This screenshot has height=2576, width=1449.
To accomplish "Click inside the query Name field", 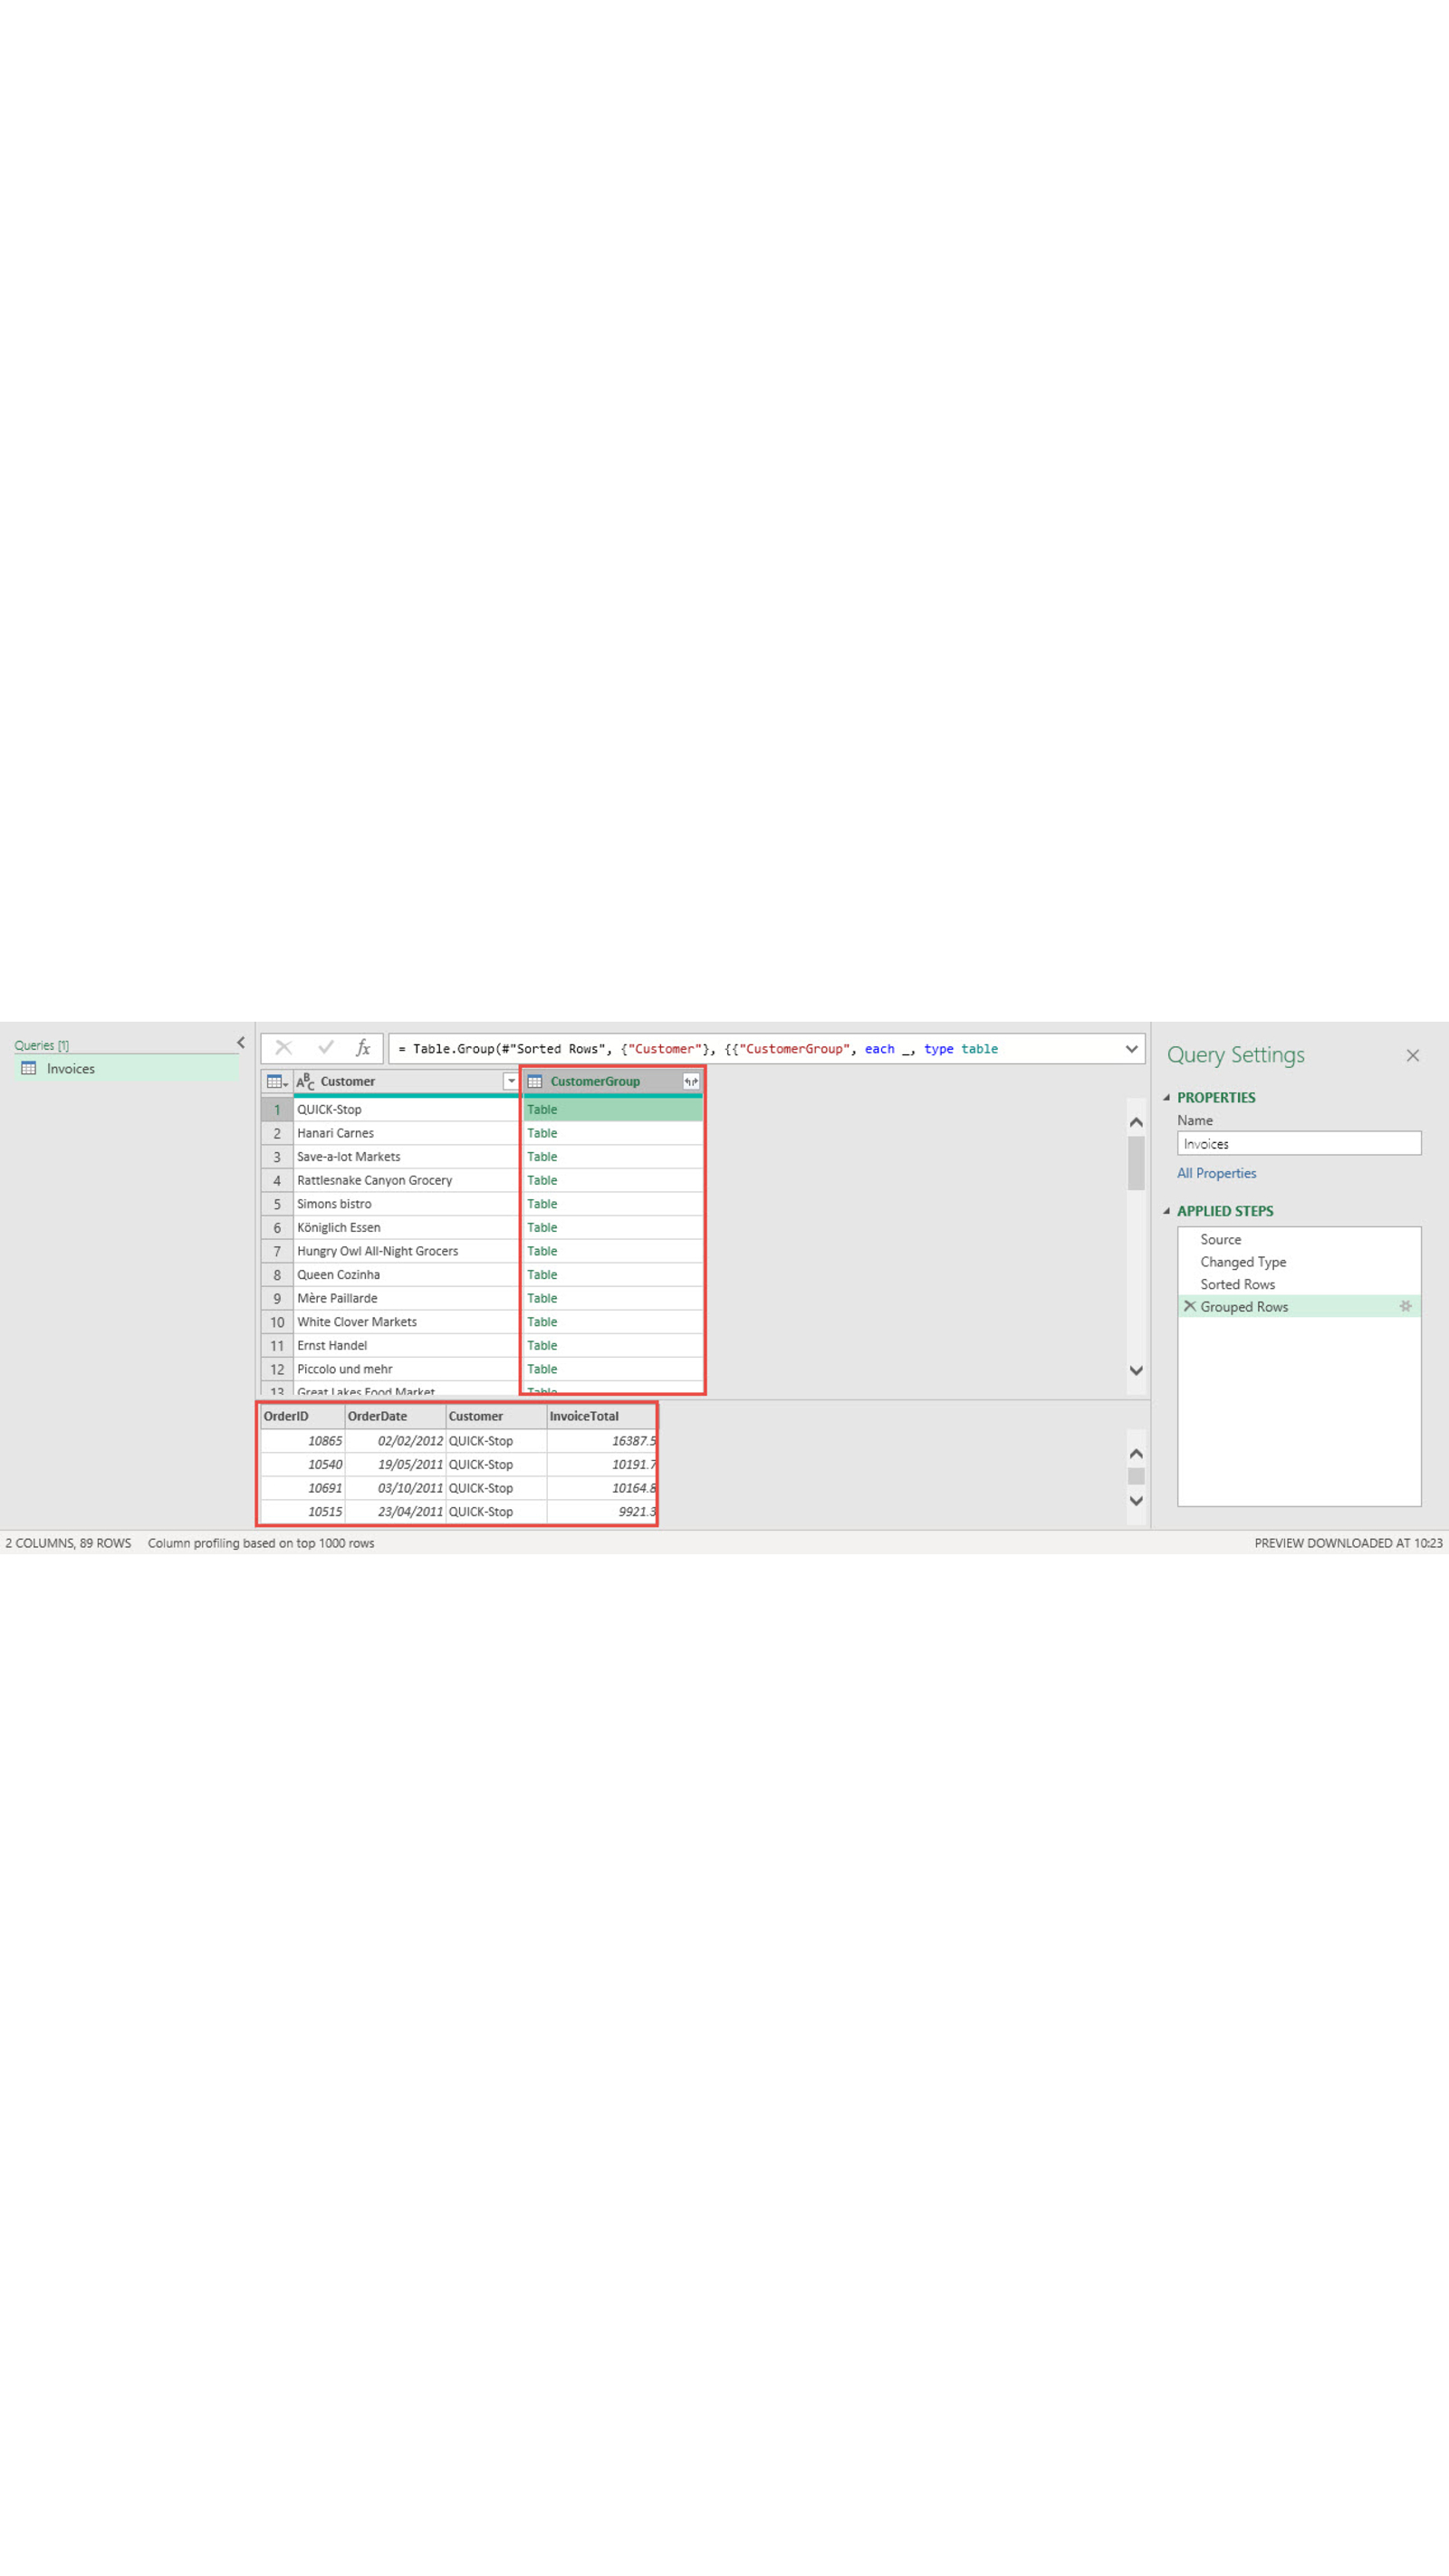I will click(x=1298, y=1143).
